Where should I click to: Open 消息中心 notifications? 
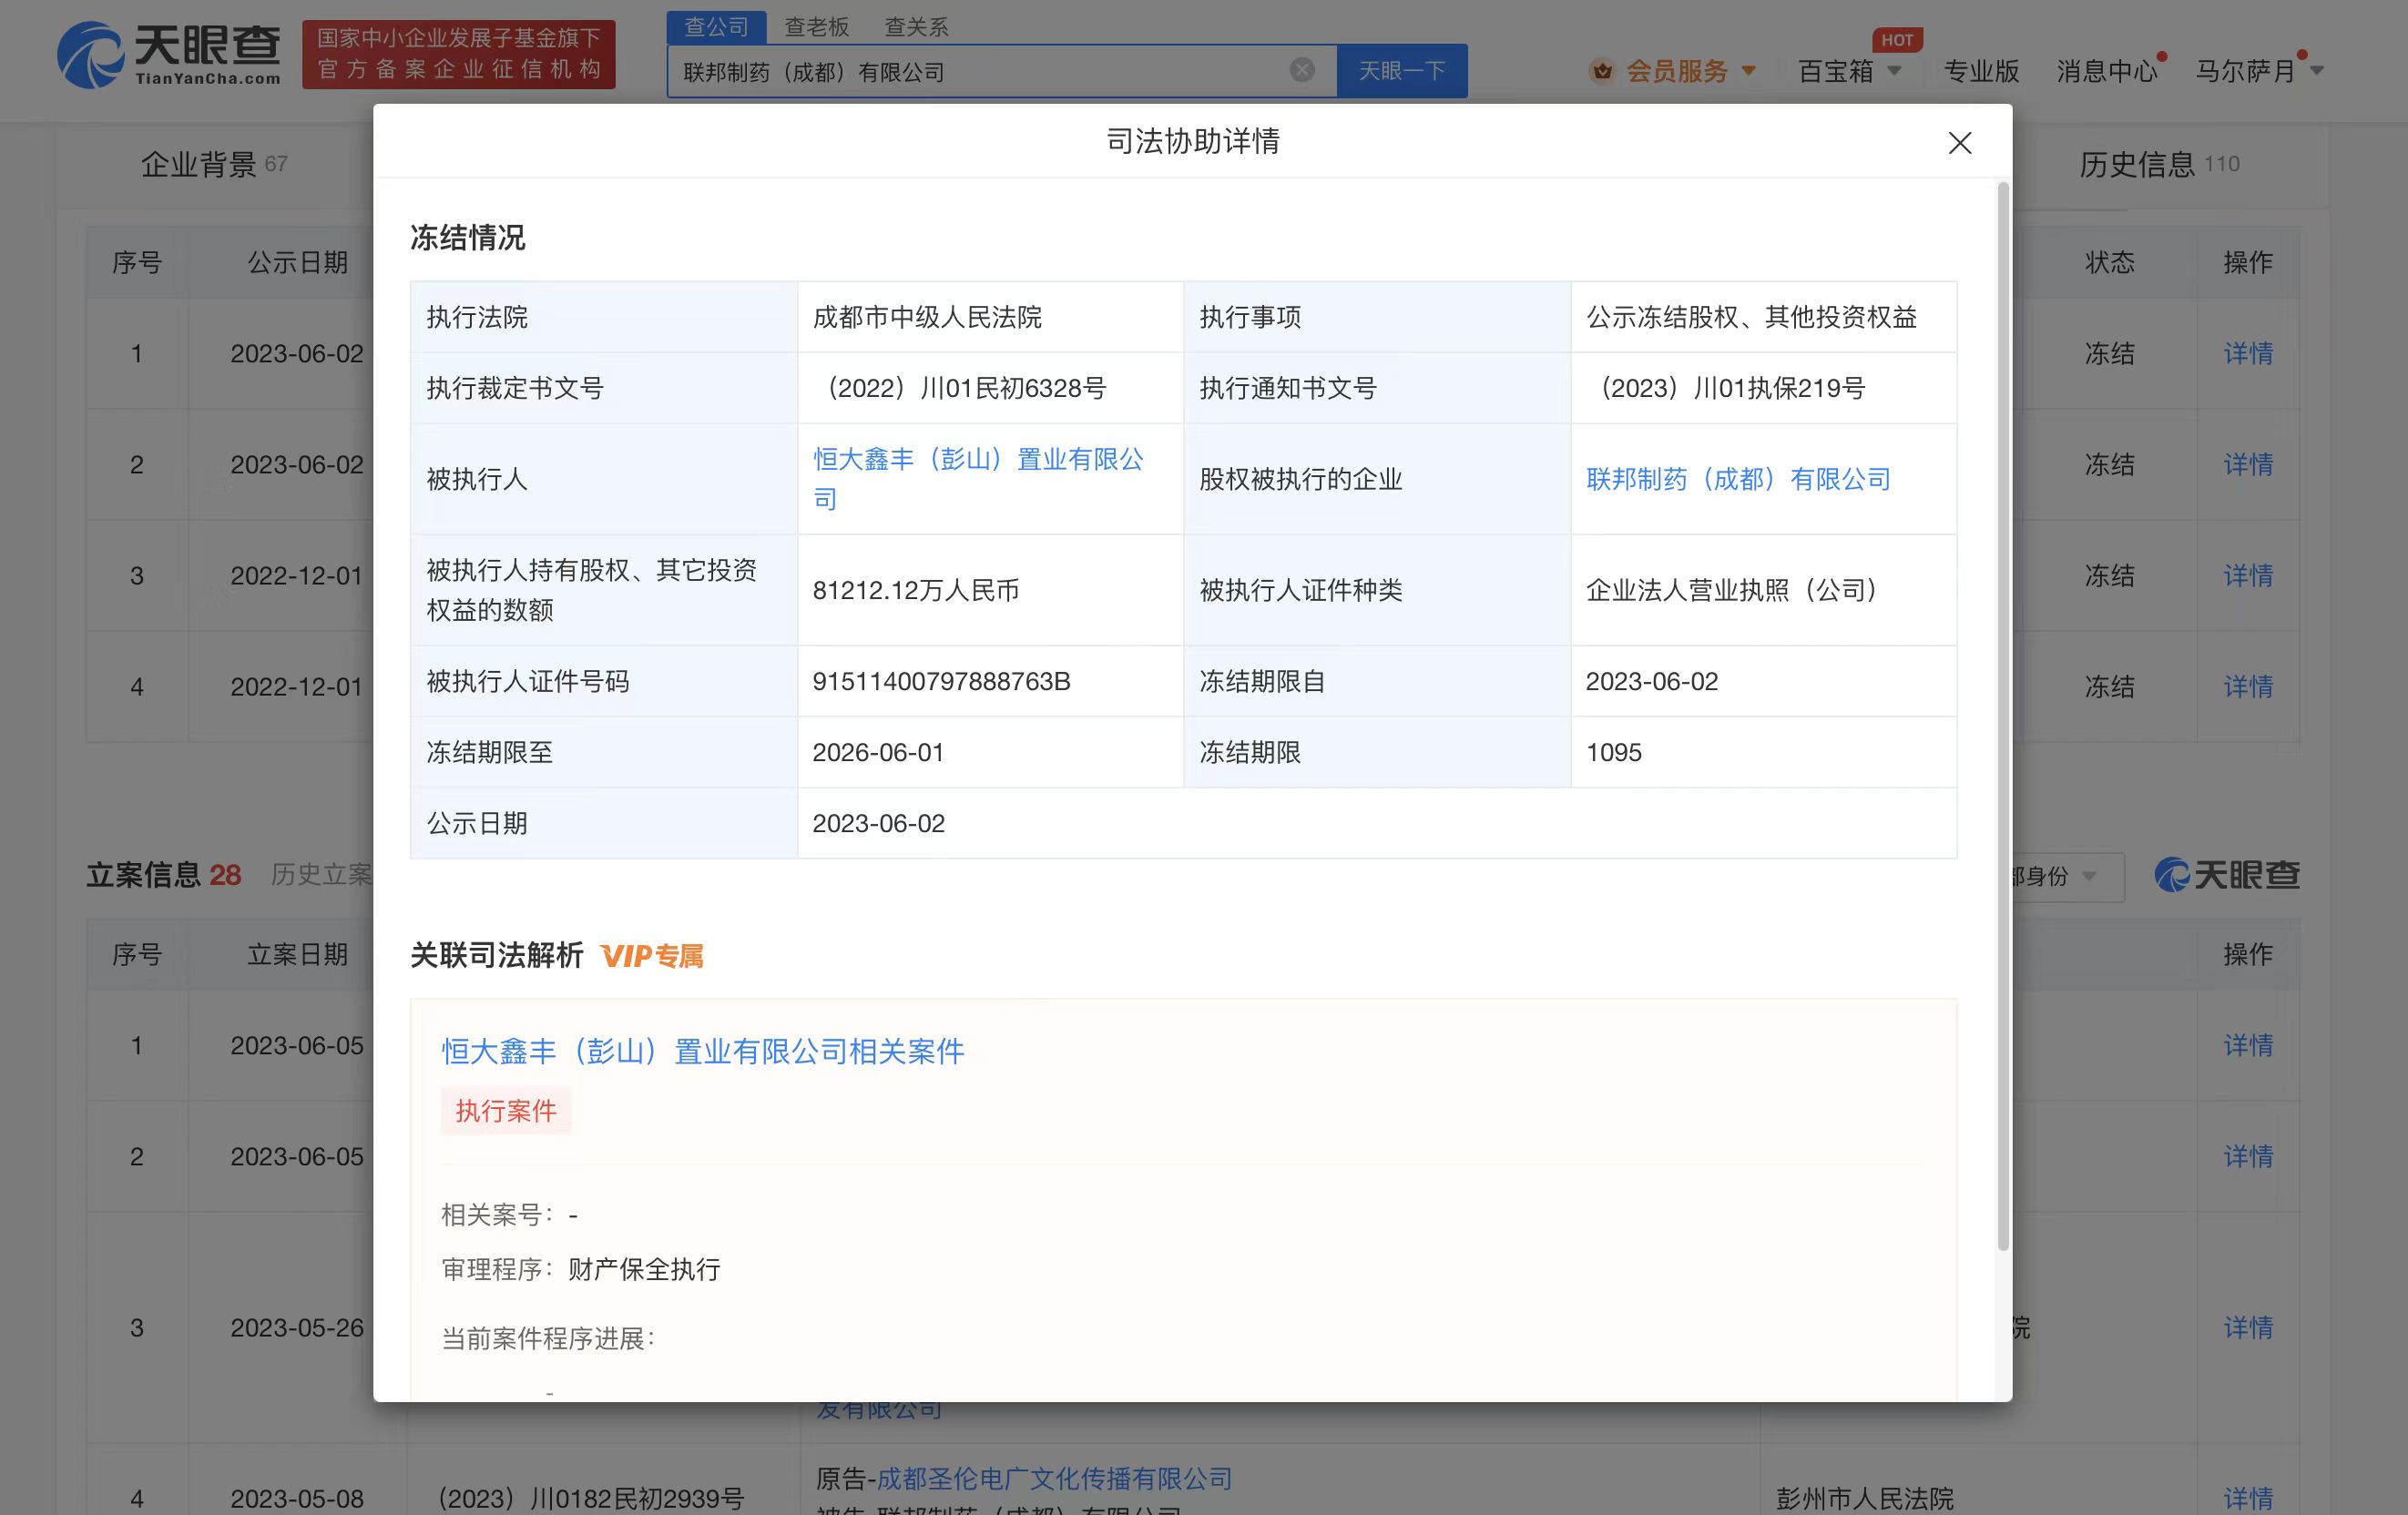pyautogui.click(x=2106, y=71)
